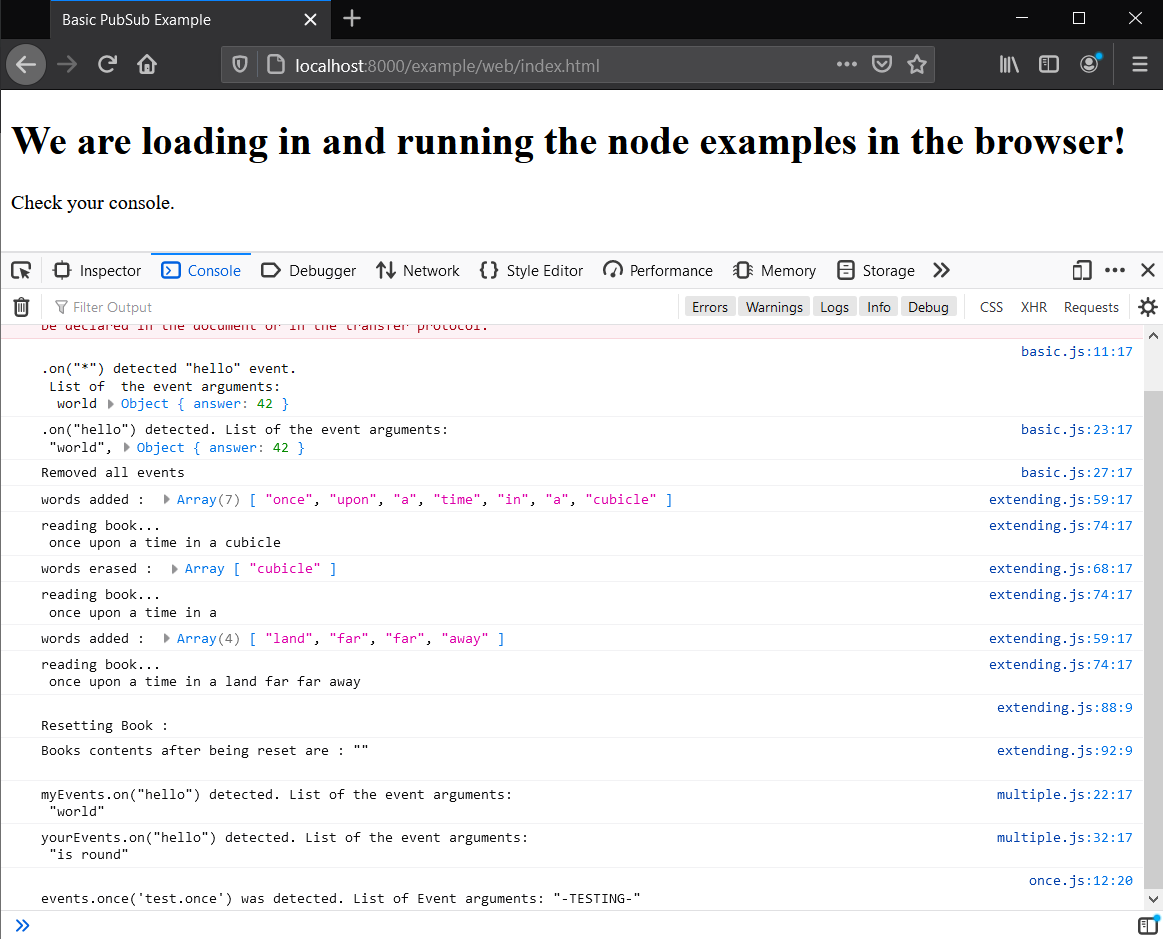Toggle split console editor mode
This screenshot has height=939, width=1163.
click(1147, 925)
